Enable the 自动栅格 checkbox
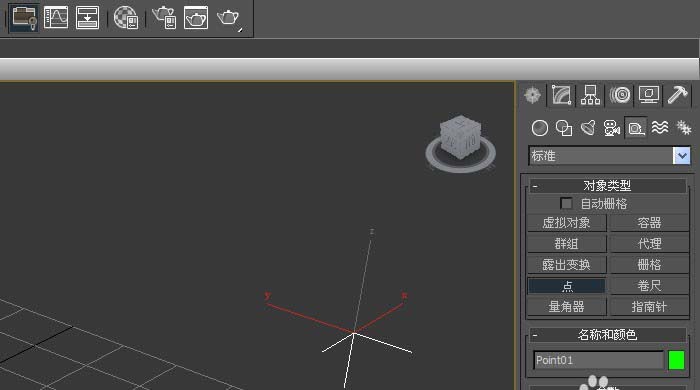The height and width of the screenshot is (390, 700). tap(566, 203)
